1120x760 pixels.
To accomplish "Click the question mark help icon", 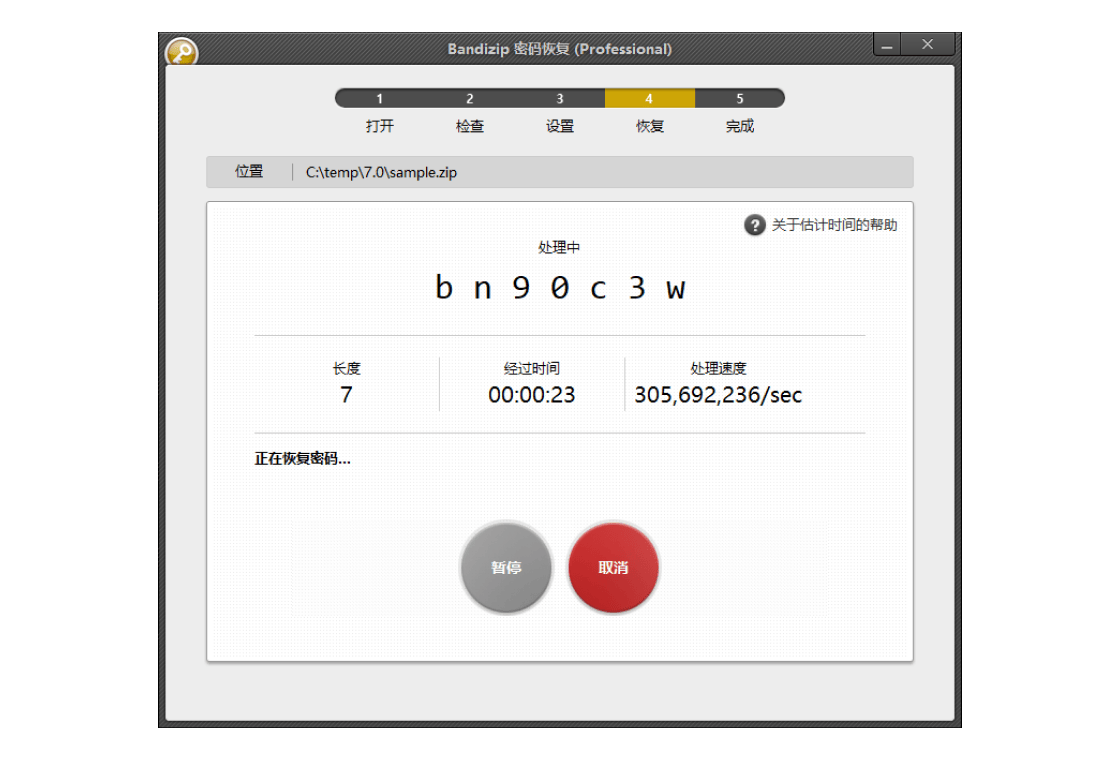I will [754, 225].
